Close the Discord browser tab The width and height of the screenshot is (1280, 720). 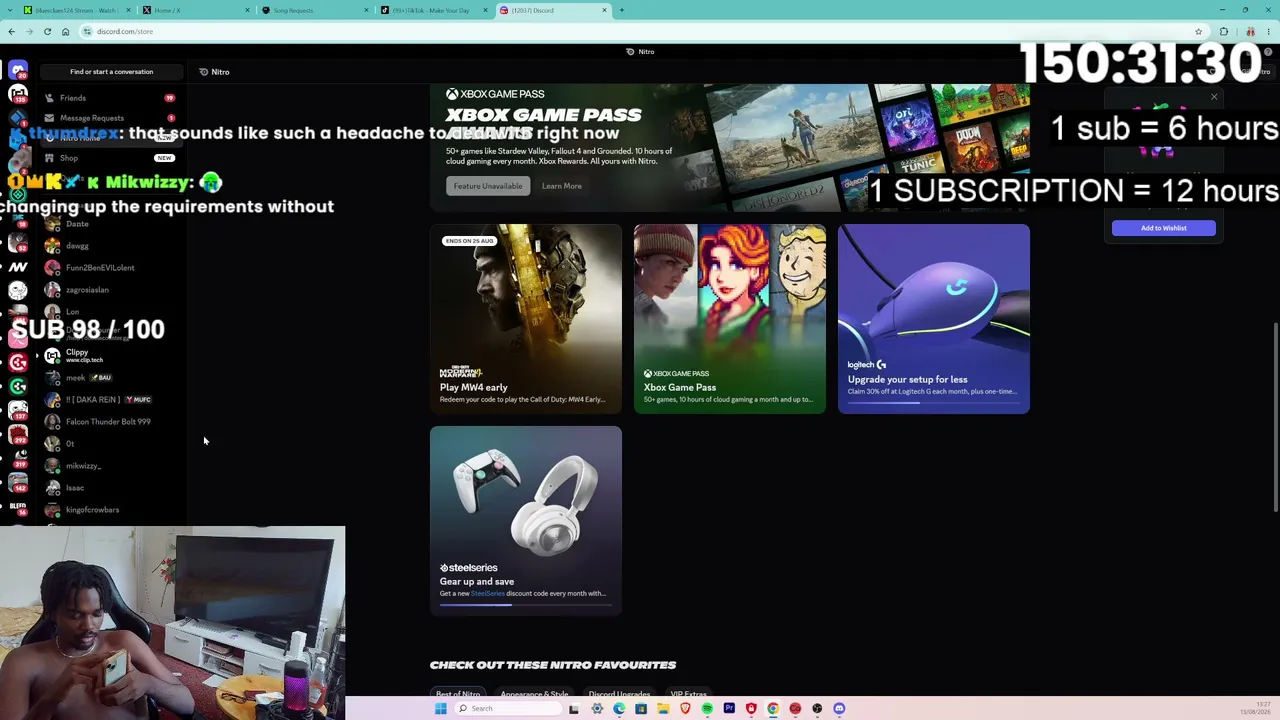(x=604, y=10)
